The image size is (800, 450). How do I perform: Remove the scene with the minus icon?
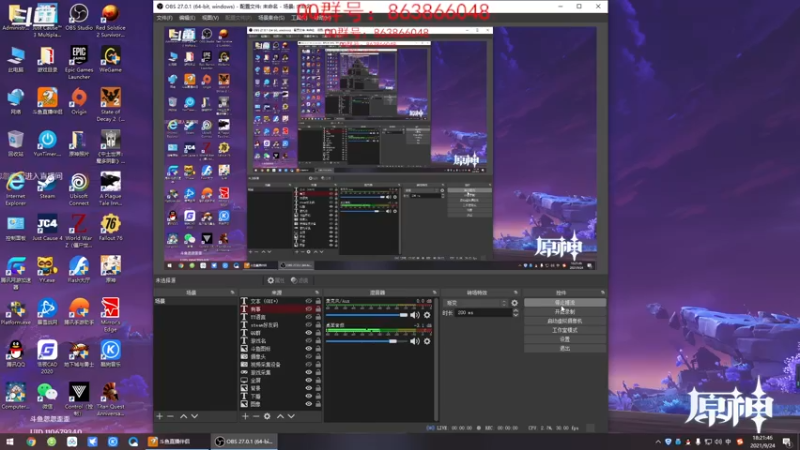point(170,416)
